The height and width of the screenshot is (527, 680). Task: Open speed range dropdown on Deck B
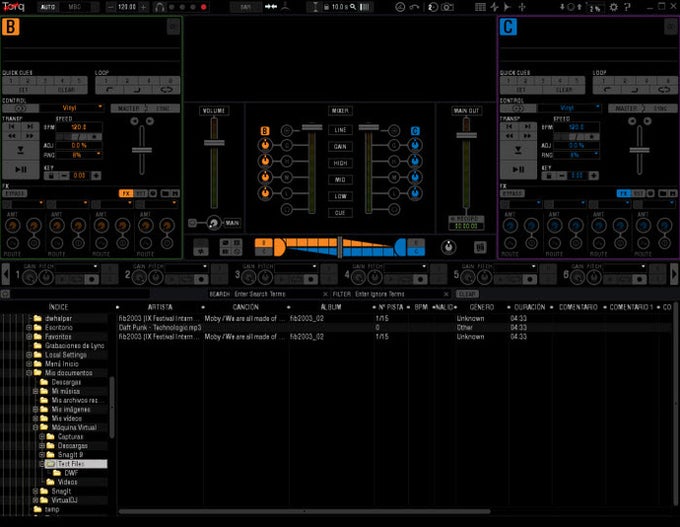click(79, 155)
